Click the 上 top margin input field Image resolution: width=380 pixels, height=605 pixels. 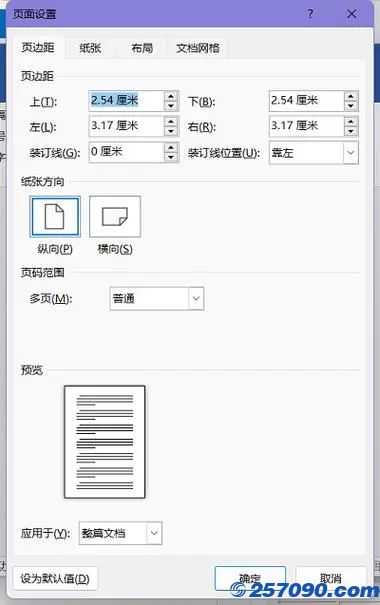127,101
